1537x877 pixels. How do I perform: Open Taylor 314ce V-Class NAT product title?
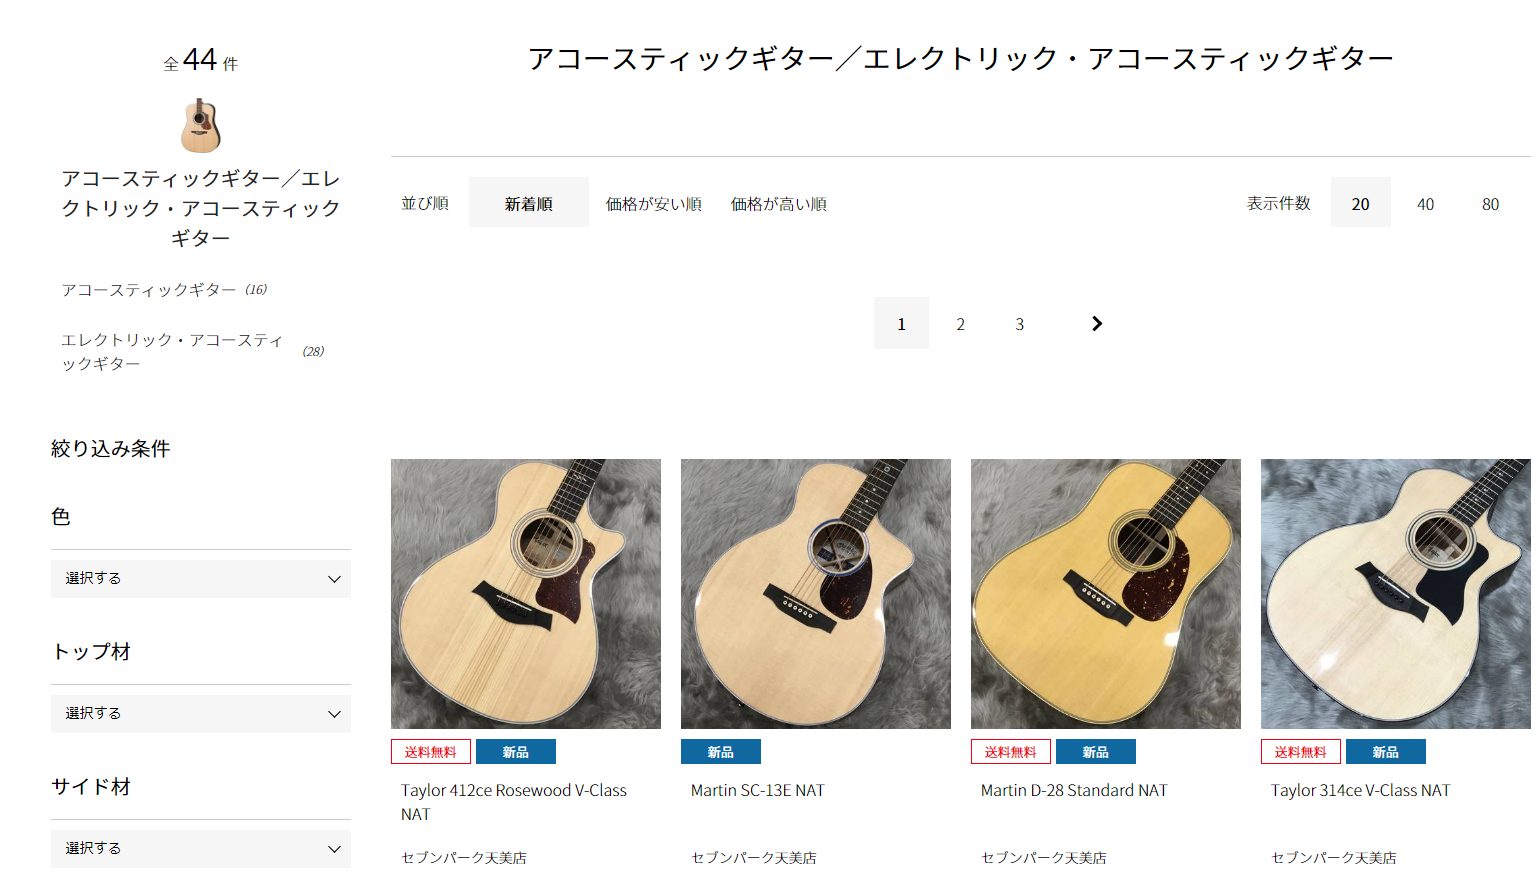pos(1360,790)
